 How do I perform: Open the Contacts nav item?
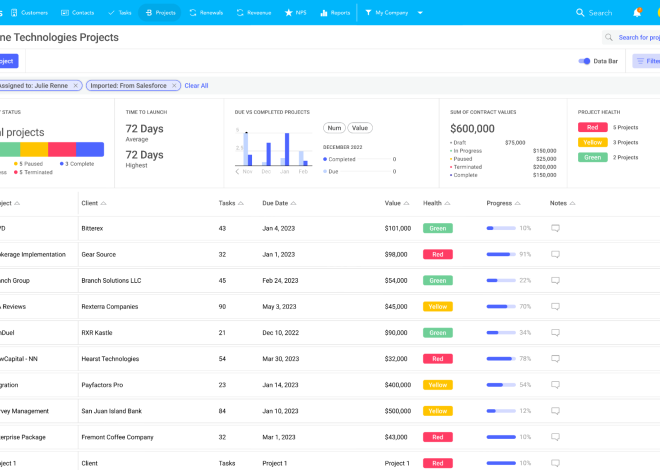[77, 13]
